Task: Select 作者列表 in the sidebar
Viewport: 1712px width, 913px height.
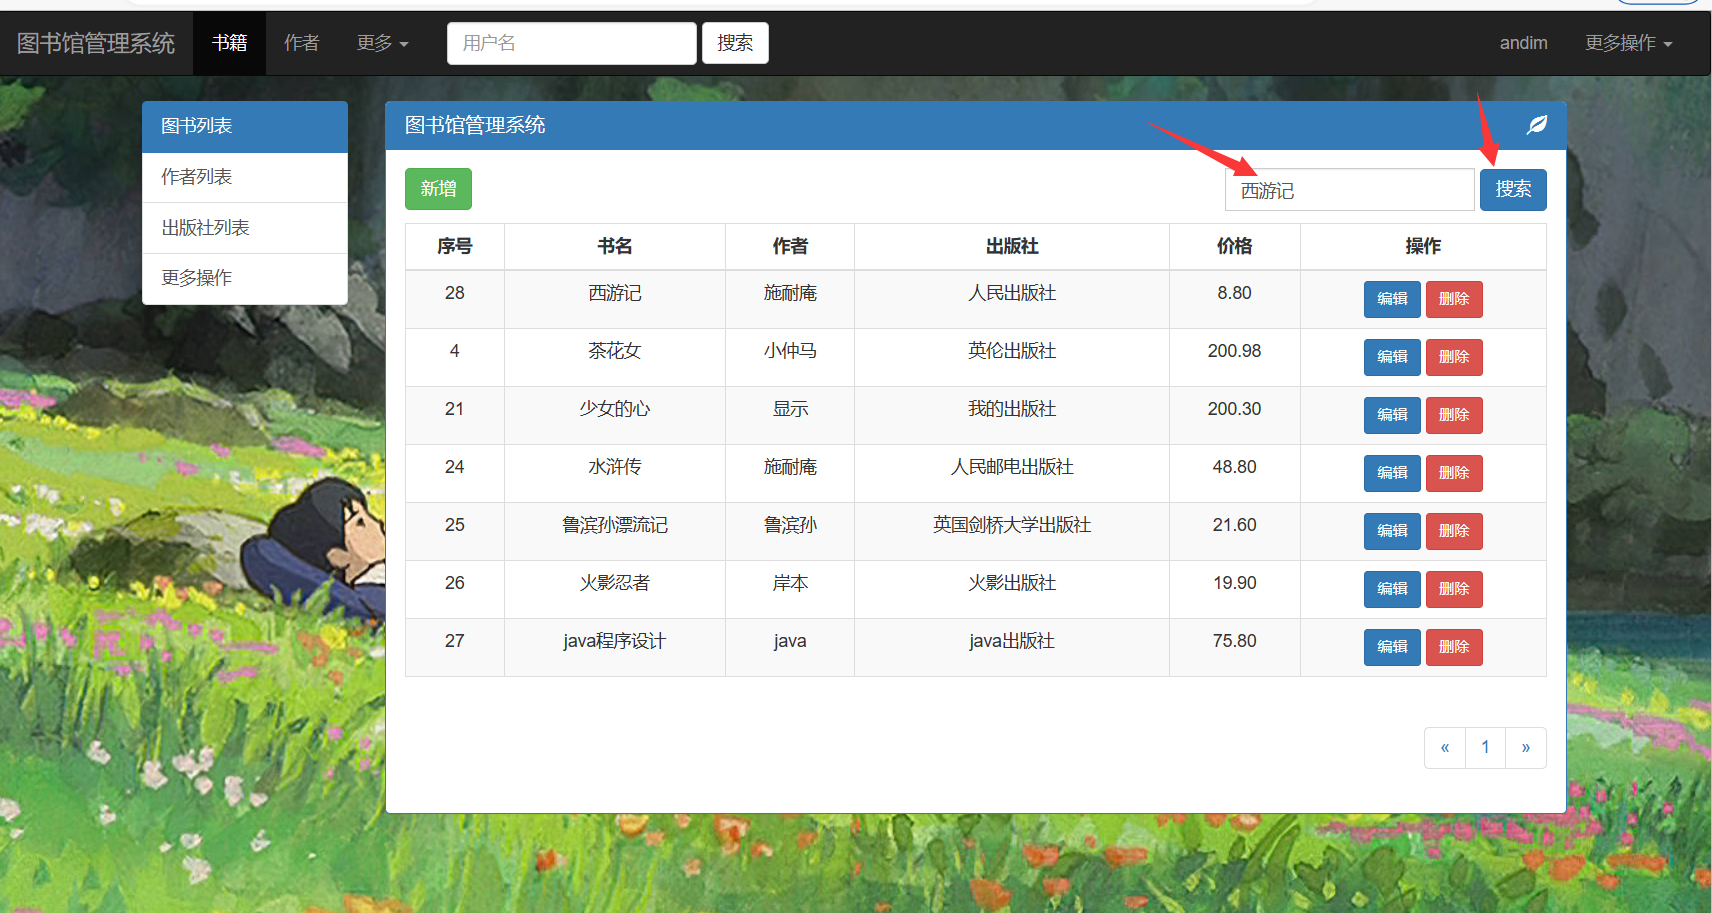Action: click(245, 177)
